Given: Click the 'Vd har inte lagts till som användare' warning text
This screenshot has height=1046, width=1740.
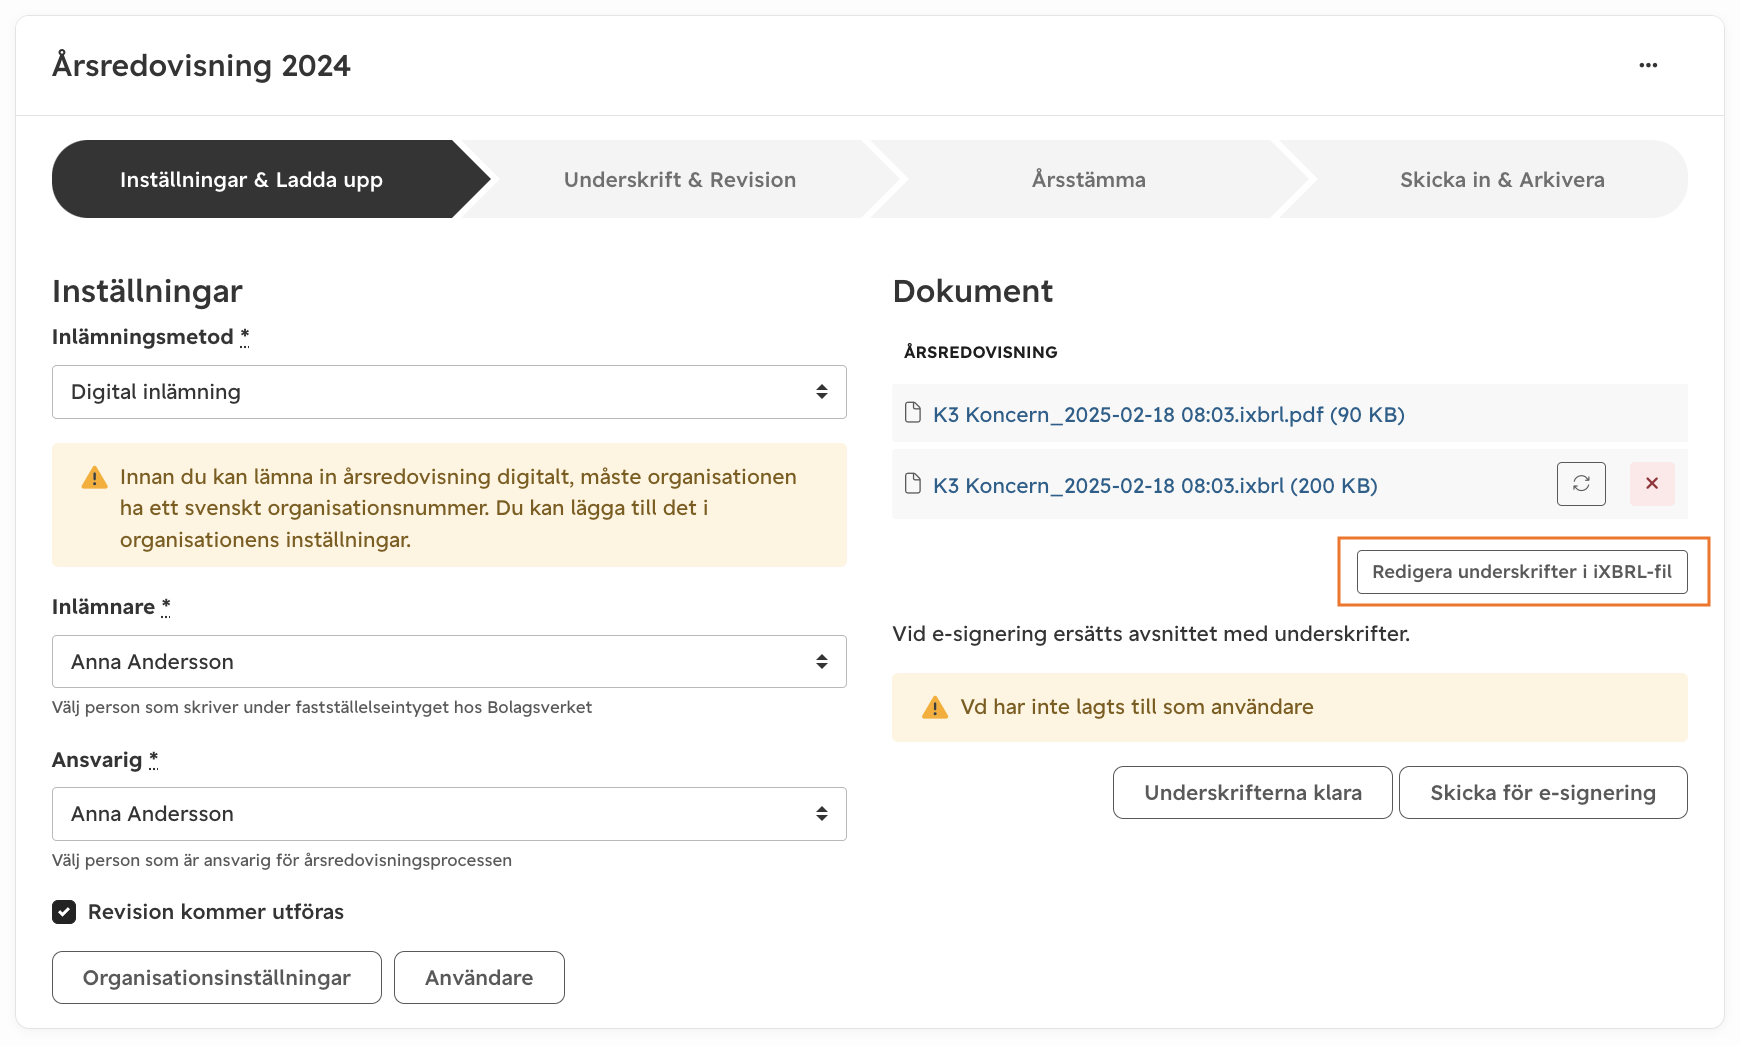Looking at the screenshot, I should point(1137,707).
